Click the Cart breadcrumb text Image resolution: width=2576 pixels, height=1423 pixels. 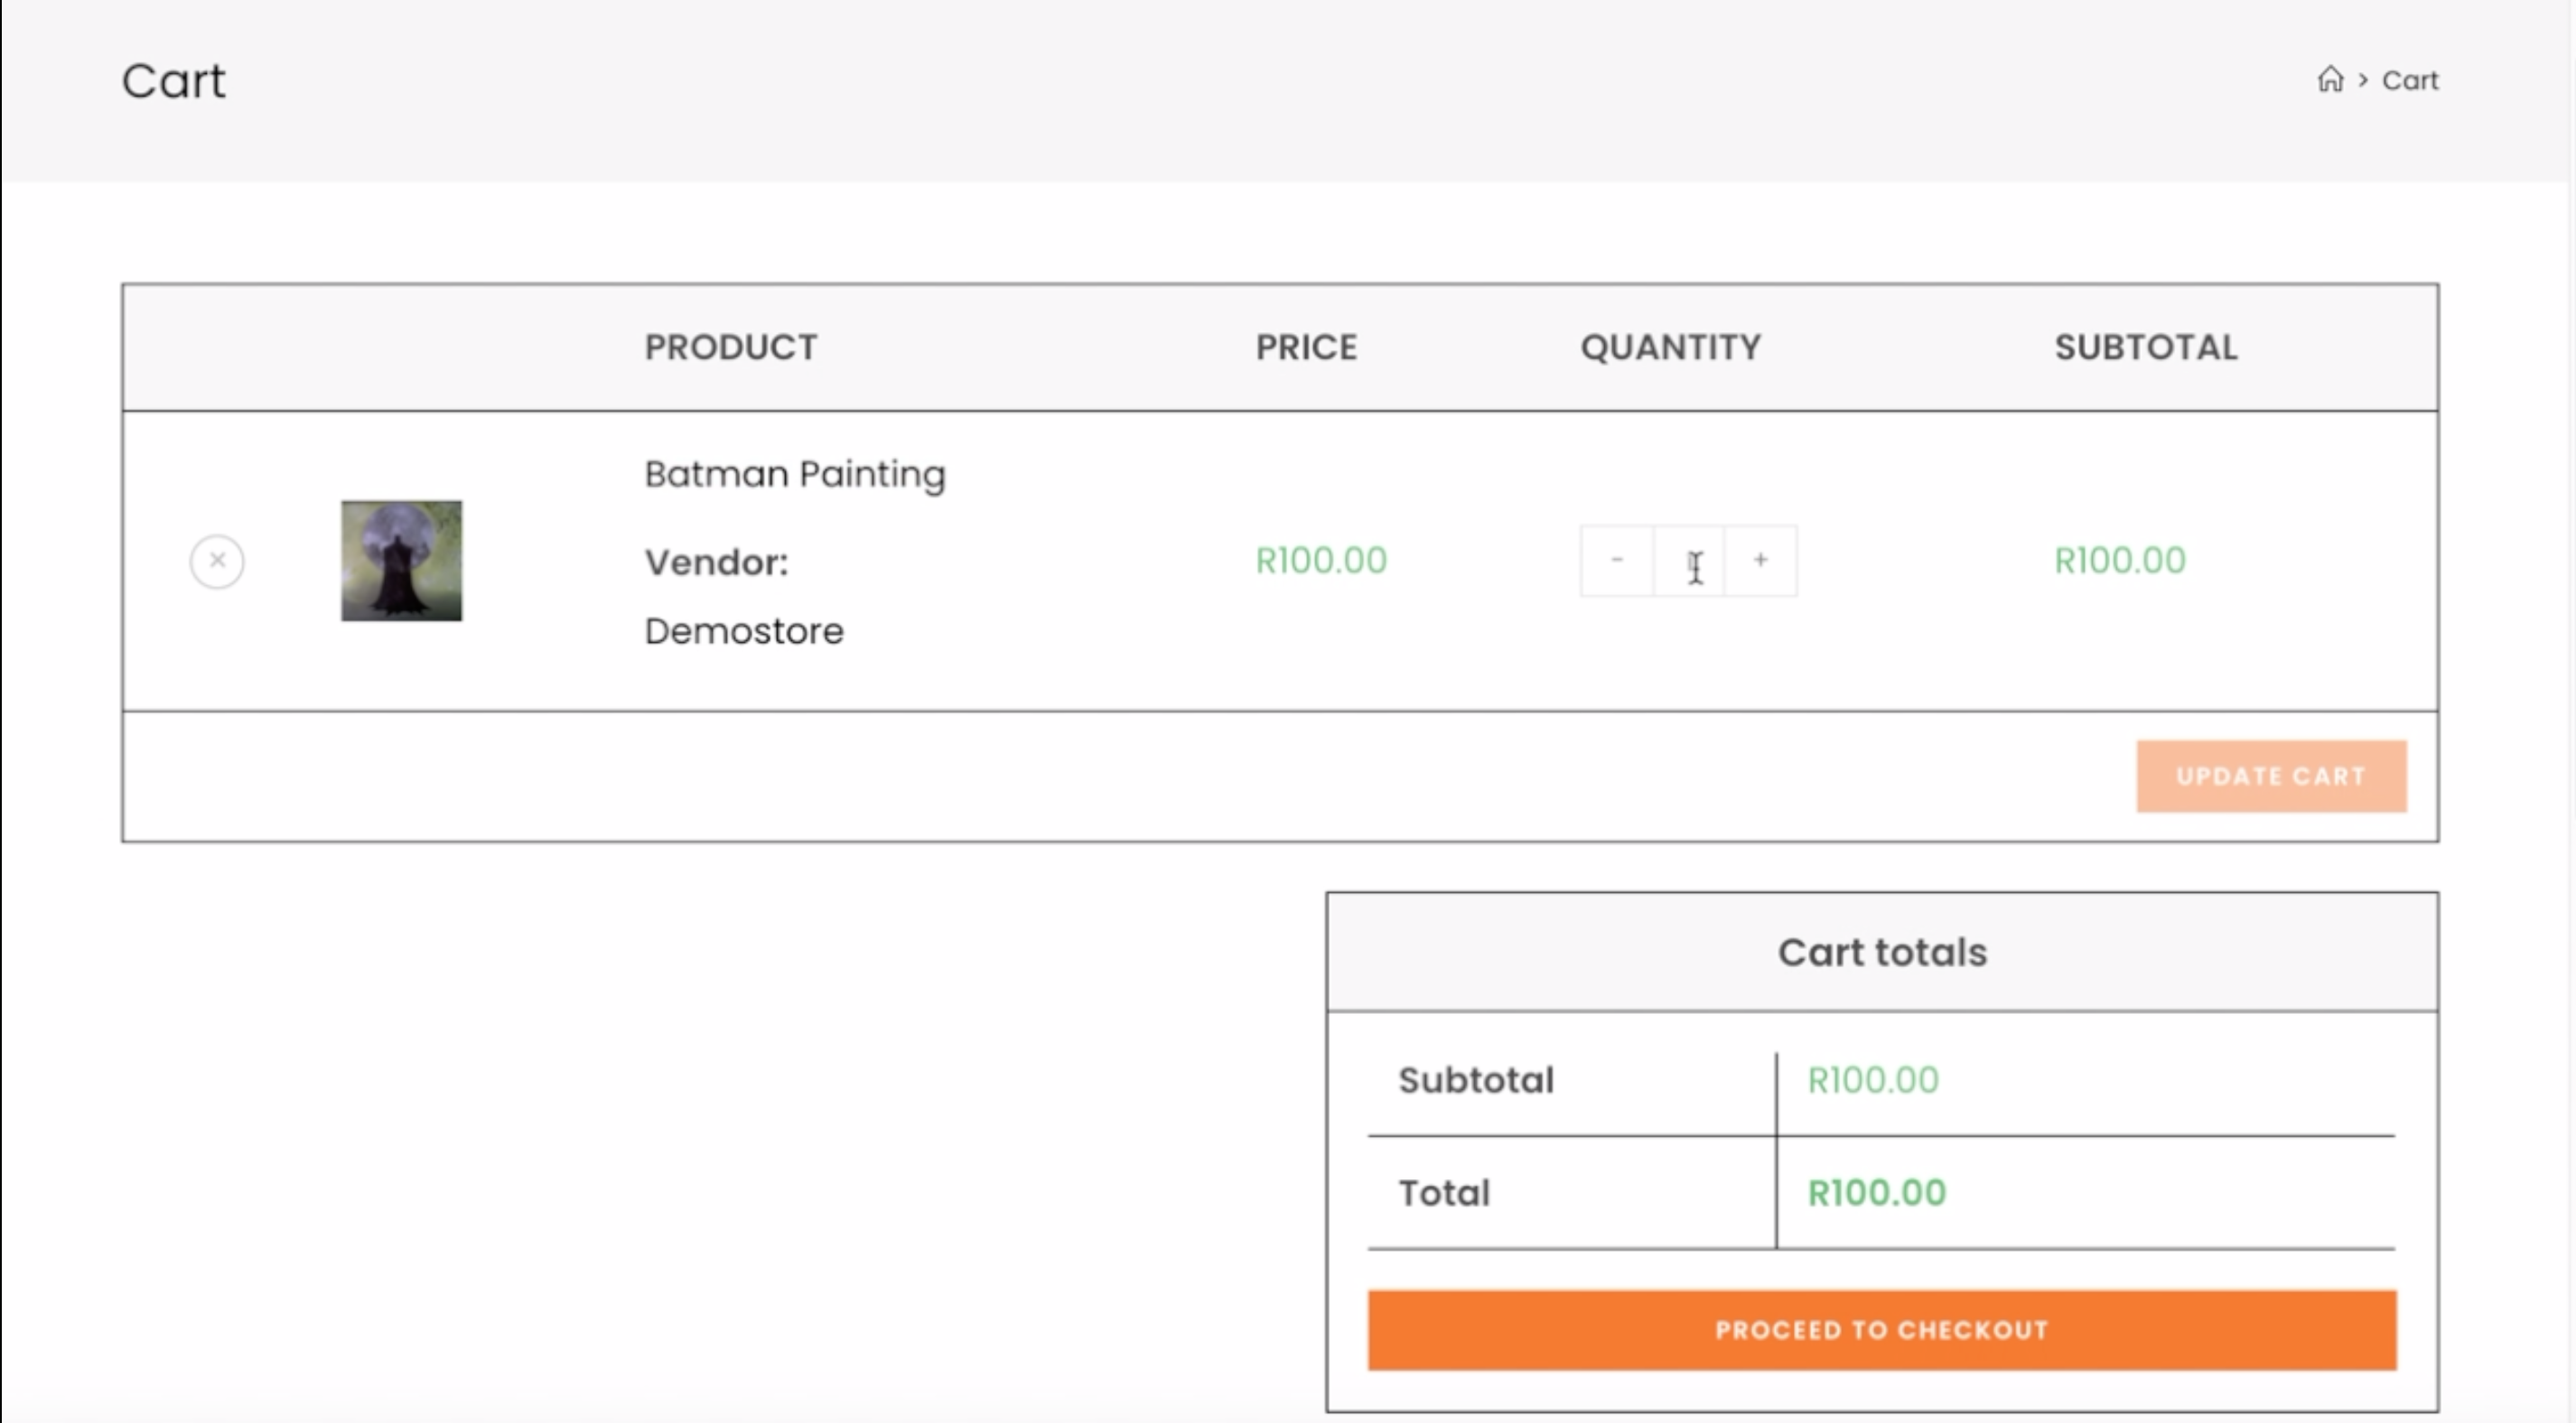pyautogui.click(x=2409, y=80)
